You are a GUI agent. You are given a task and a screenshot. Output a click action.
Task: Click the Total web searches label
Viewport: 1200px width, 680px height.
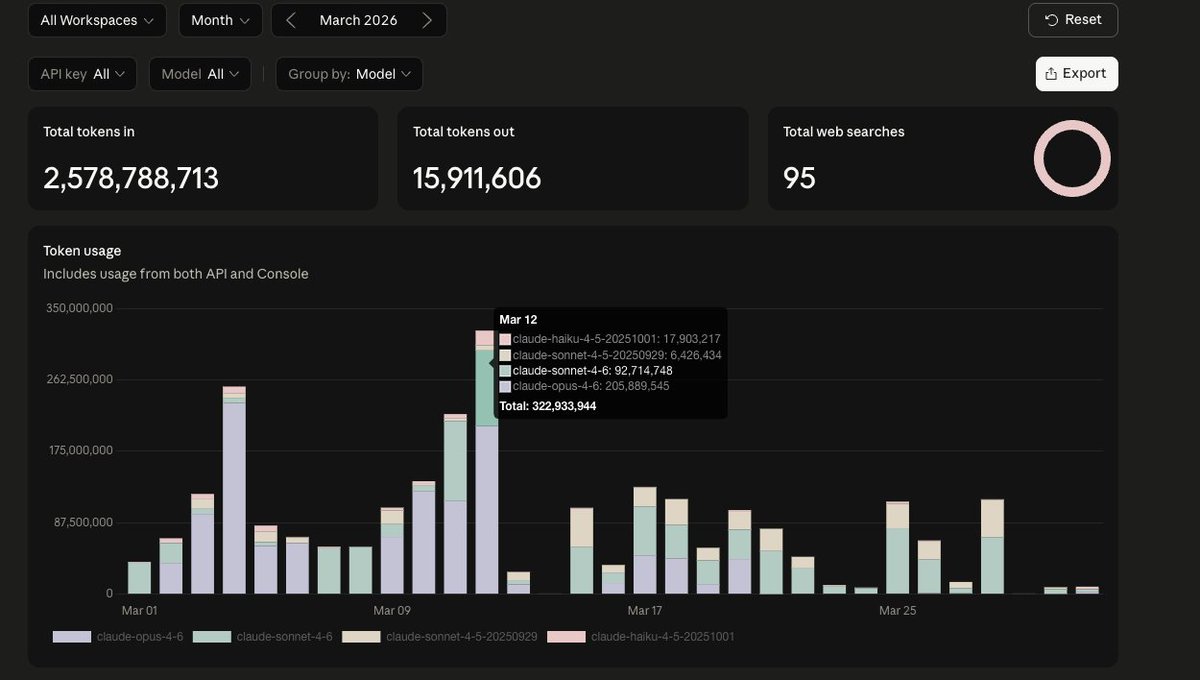[x=844, y=132]
